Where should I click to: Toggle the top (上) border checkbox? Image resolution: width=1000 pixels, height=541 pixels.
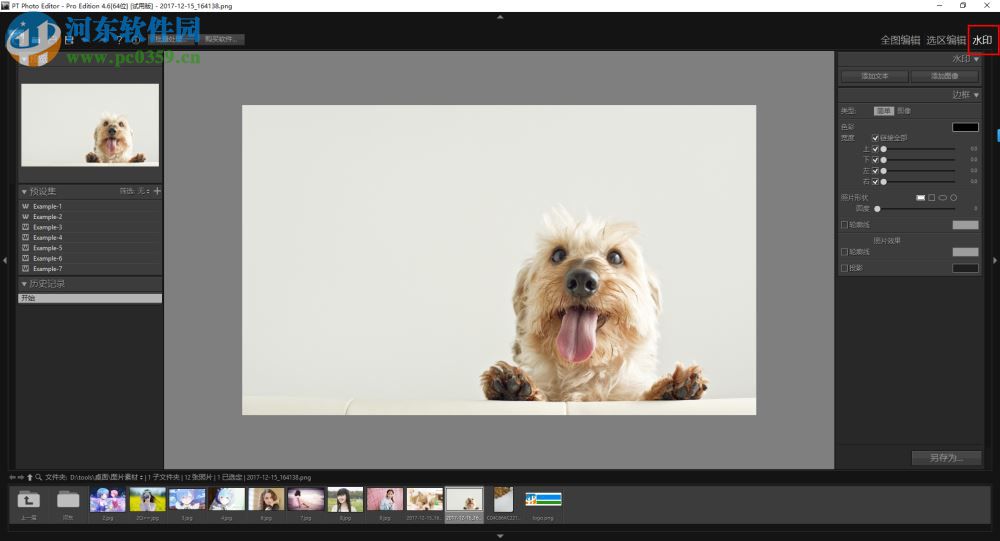tap(875, 149)
